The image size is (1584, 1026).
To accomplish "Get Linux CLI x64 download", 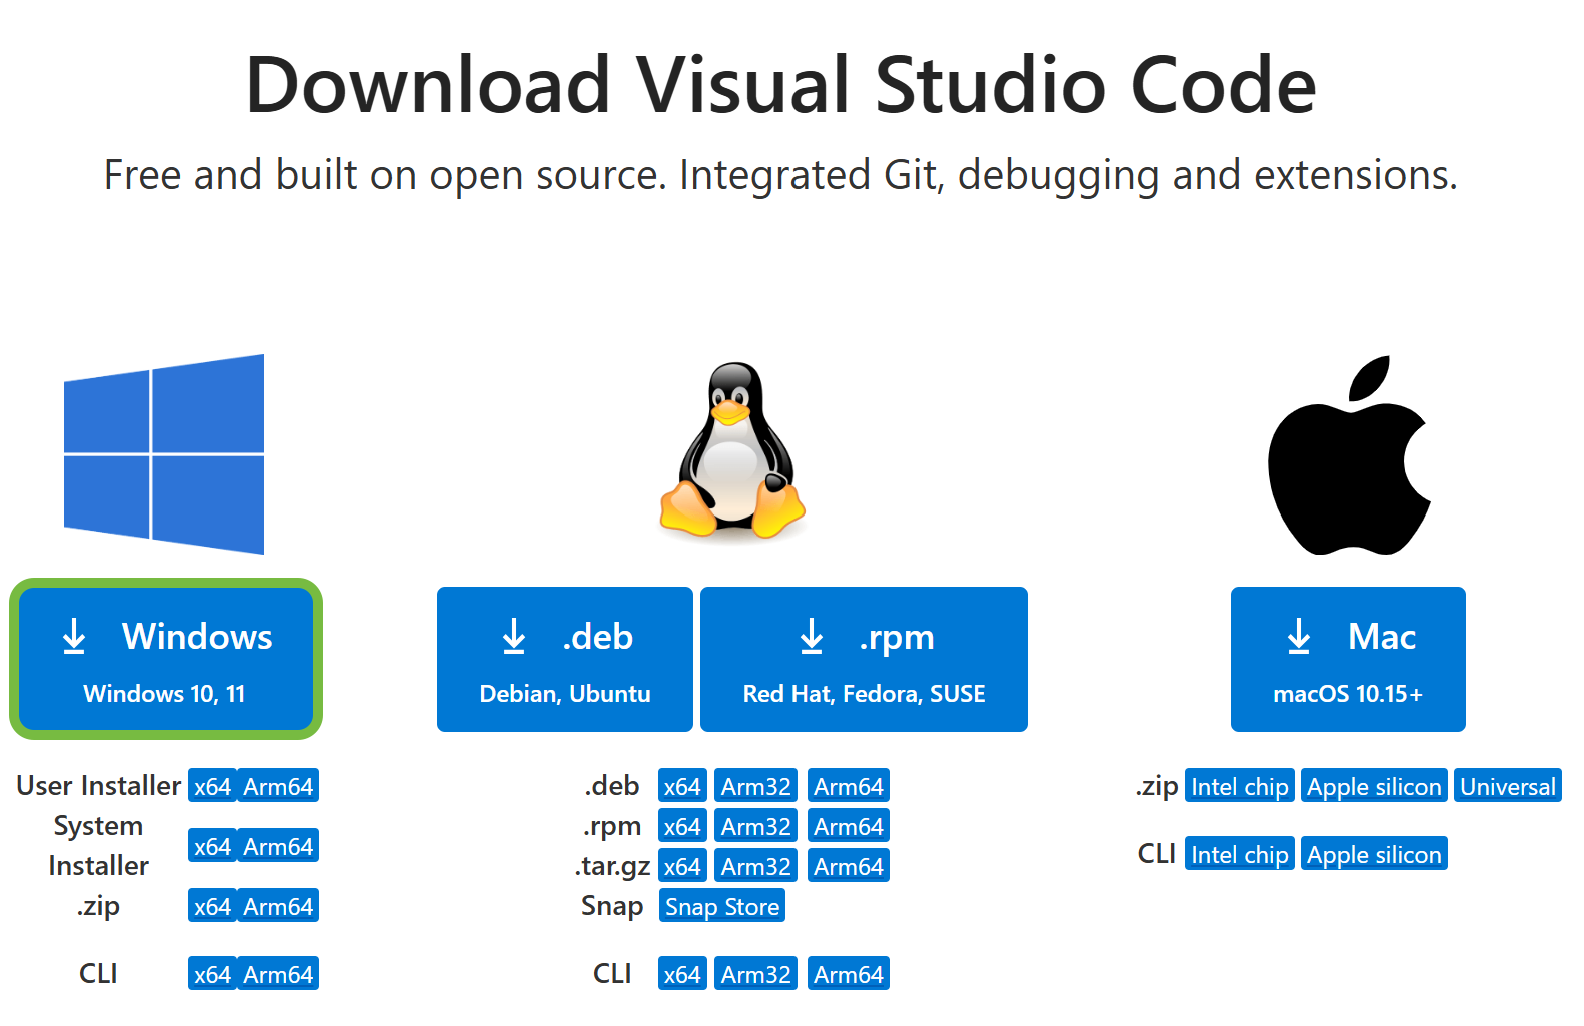I will pos(682,974).
